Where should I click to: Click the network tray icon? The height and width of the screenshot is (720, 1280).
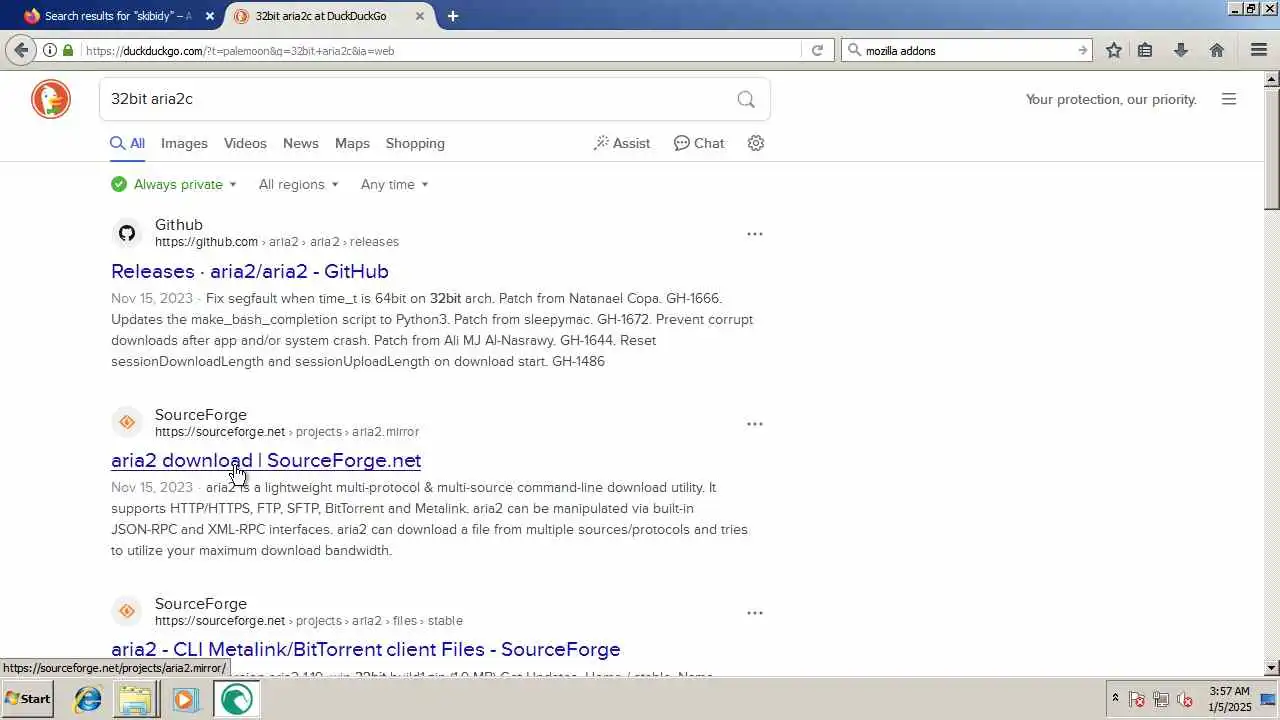click(x=1161, y=699)
